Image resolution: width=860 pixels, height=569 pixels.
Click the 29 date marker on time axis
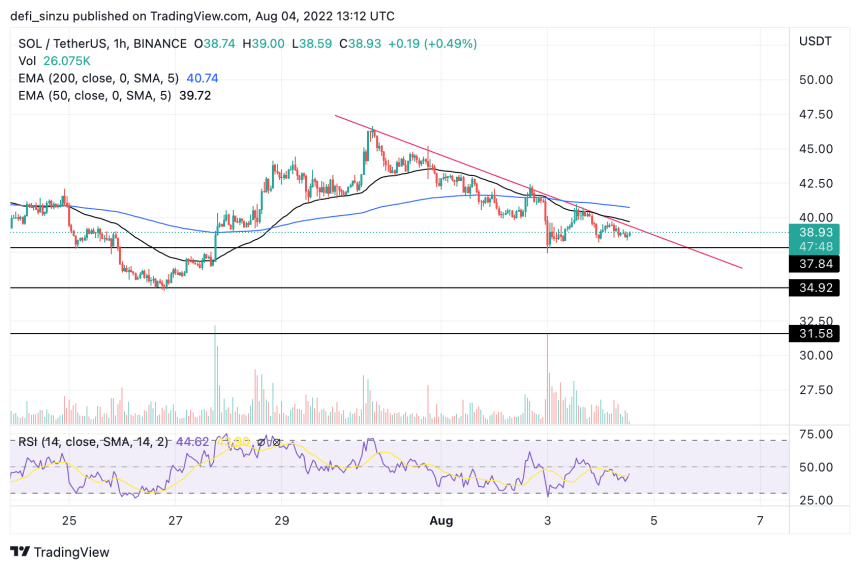click(281, 521)
